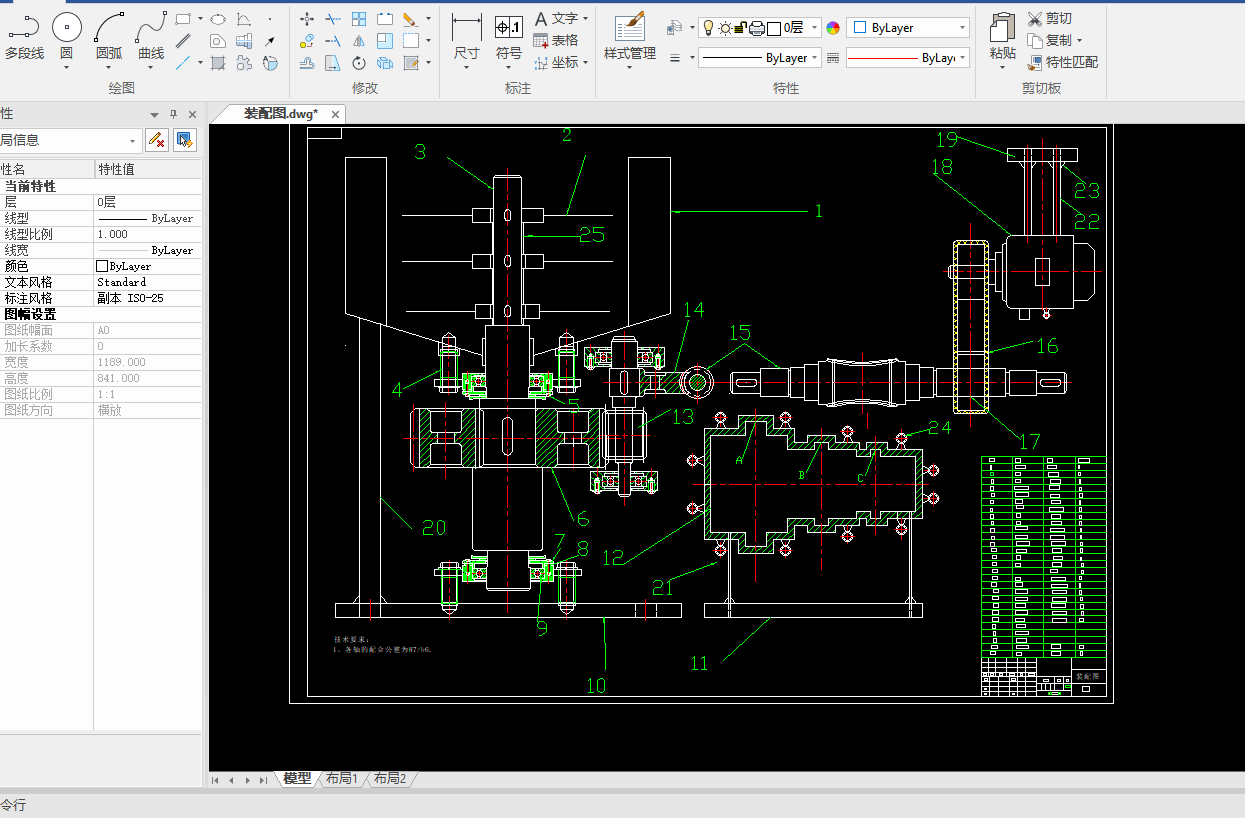Close the 装配图.dwg document tab

pos(336,114)
